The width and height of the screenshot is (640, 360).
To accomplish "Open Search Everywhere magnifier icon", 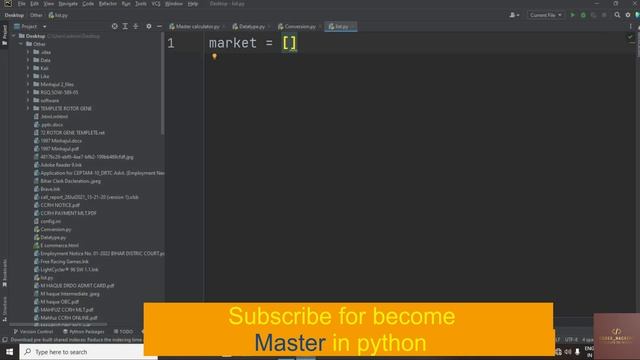I will click(x=617, y=15).
